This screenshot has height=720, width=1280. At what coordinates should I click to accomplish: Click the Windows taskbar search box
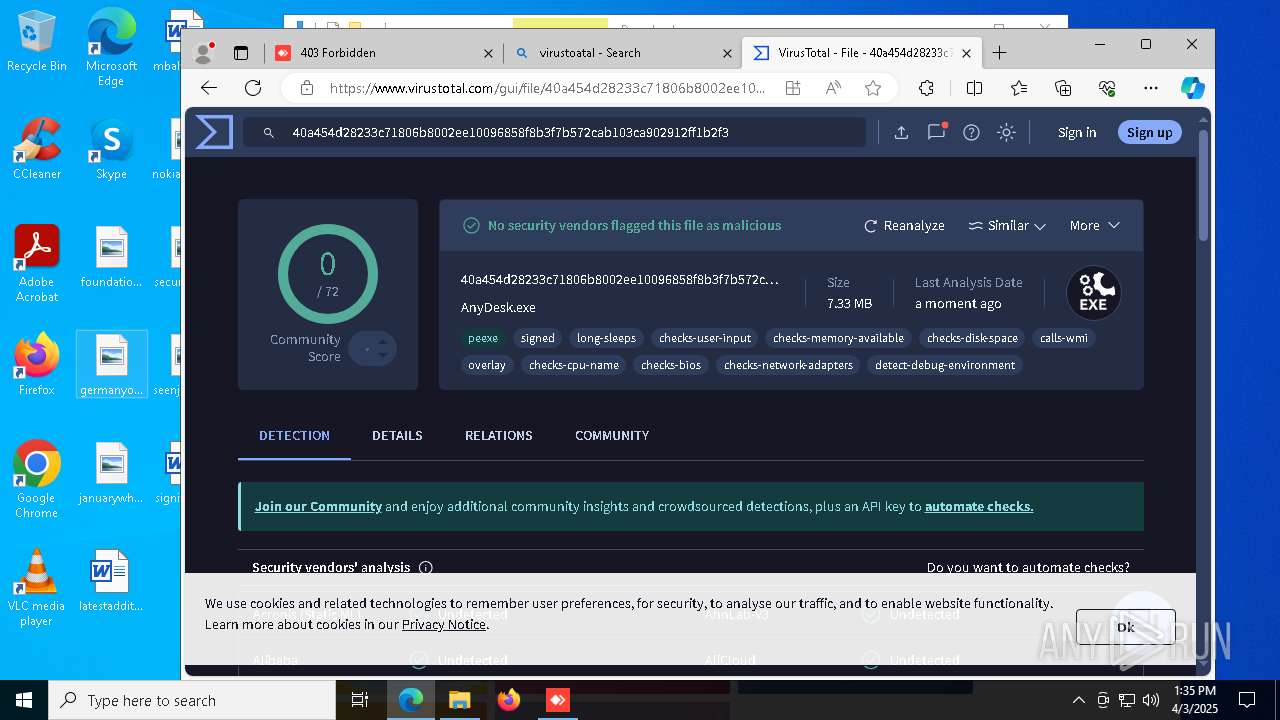tap(192, 700)
